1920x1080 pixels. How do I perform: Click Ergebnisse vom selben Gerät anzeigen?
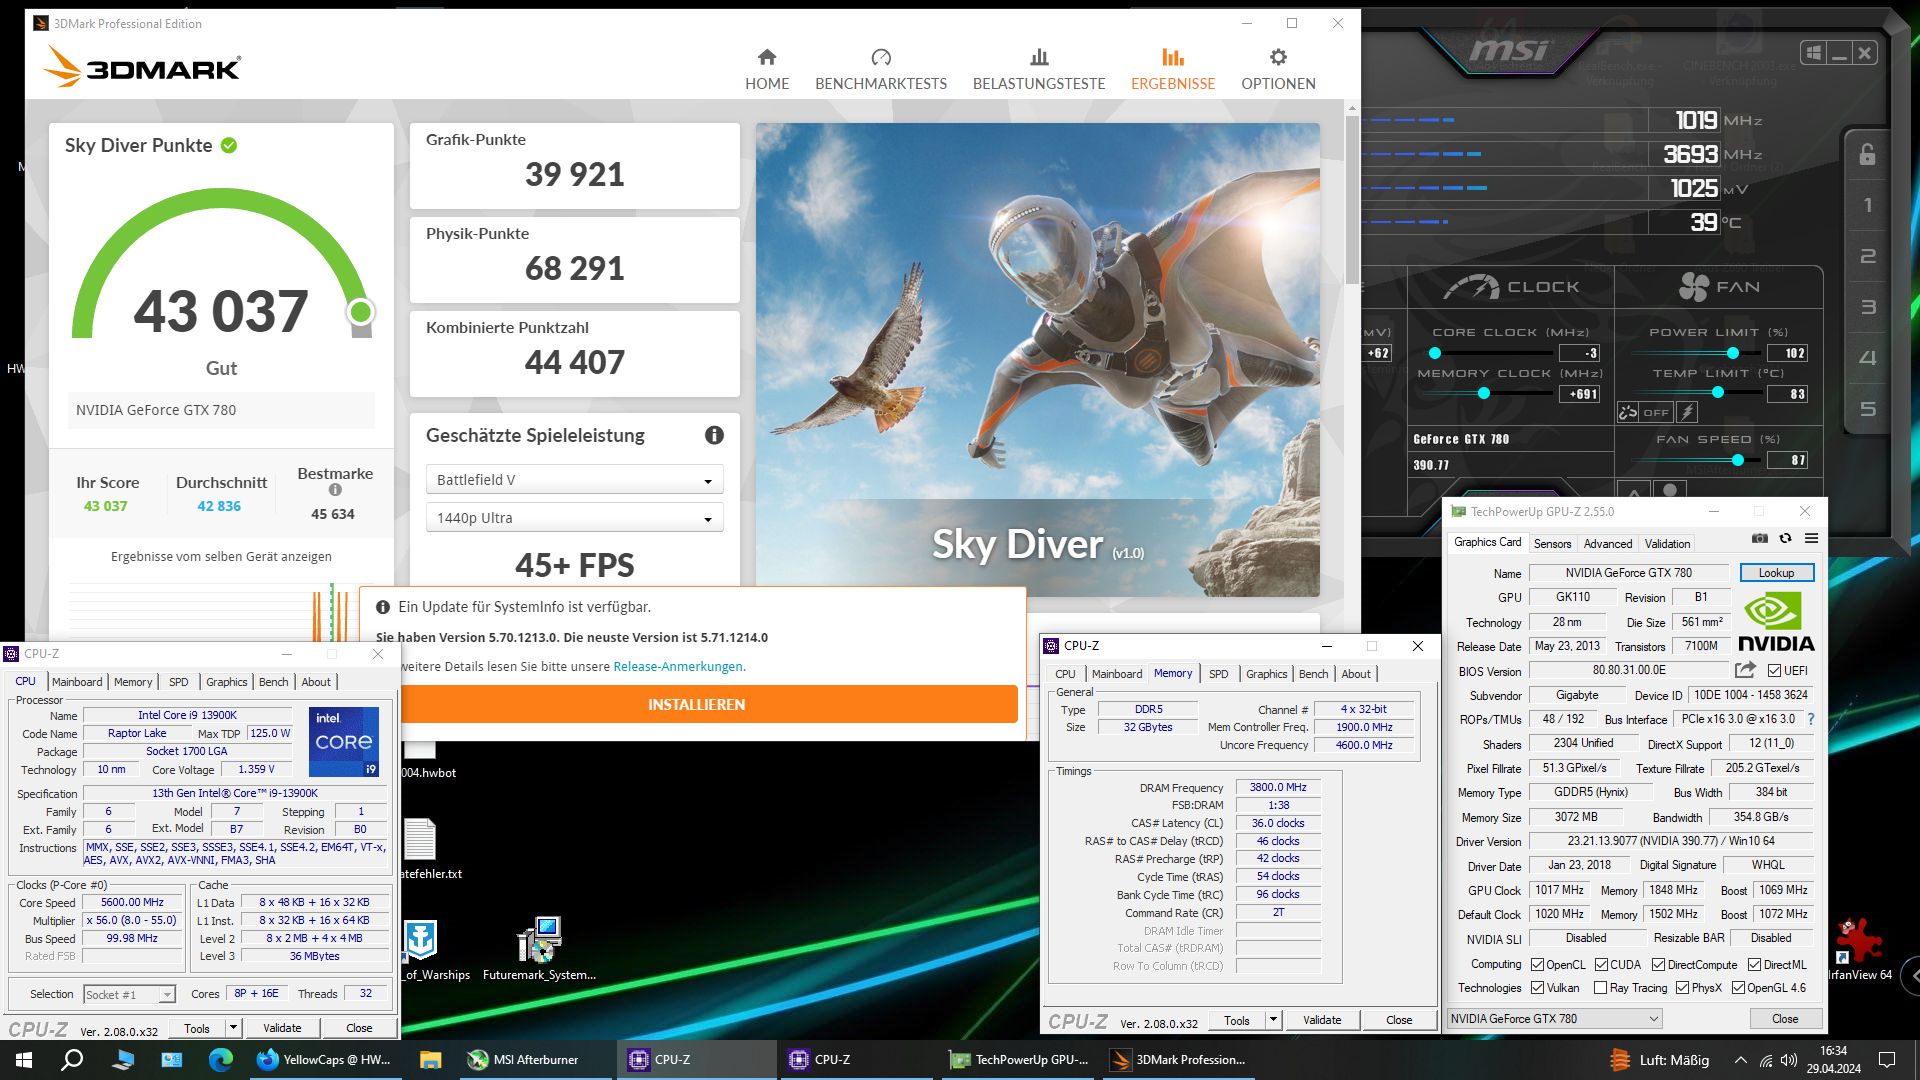221,557
